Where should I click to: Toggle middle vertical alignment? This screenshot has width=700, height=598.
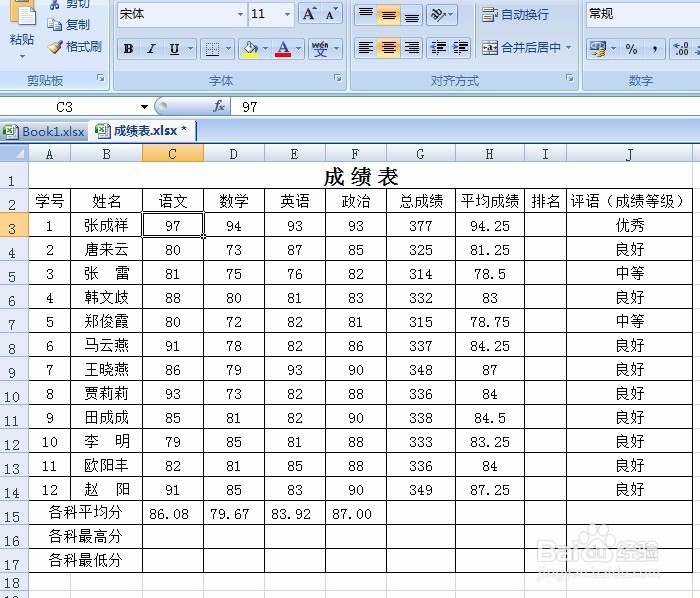click(388, 15)
